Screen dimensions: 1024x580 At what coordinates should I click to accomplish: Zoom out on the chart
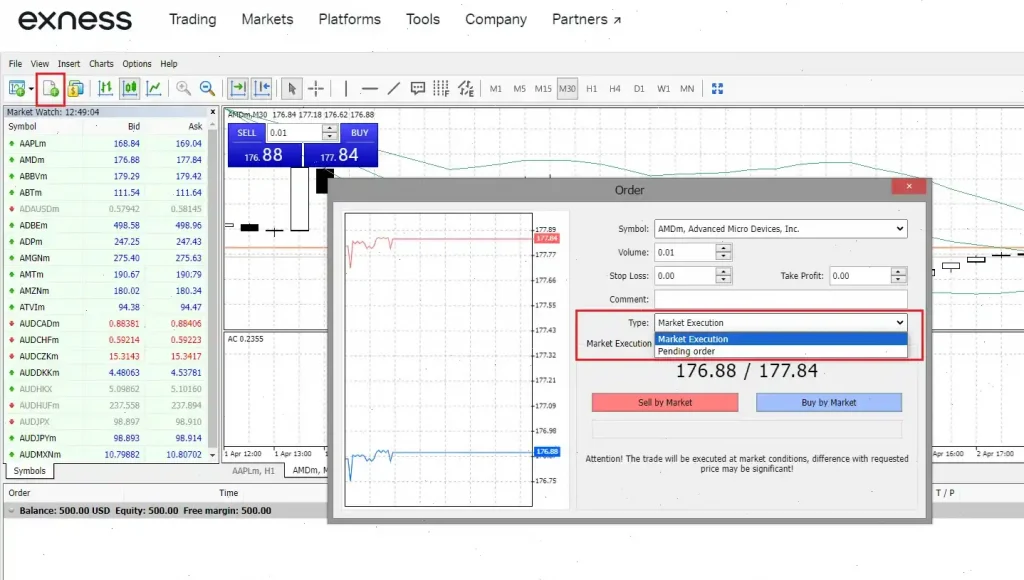(207, 88)
